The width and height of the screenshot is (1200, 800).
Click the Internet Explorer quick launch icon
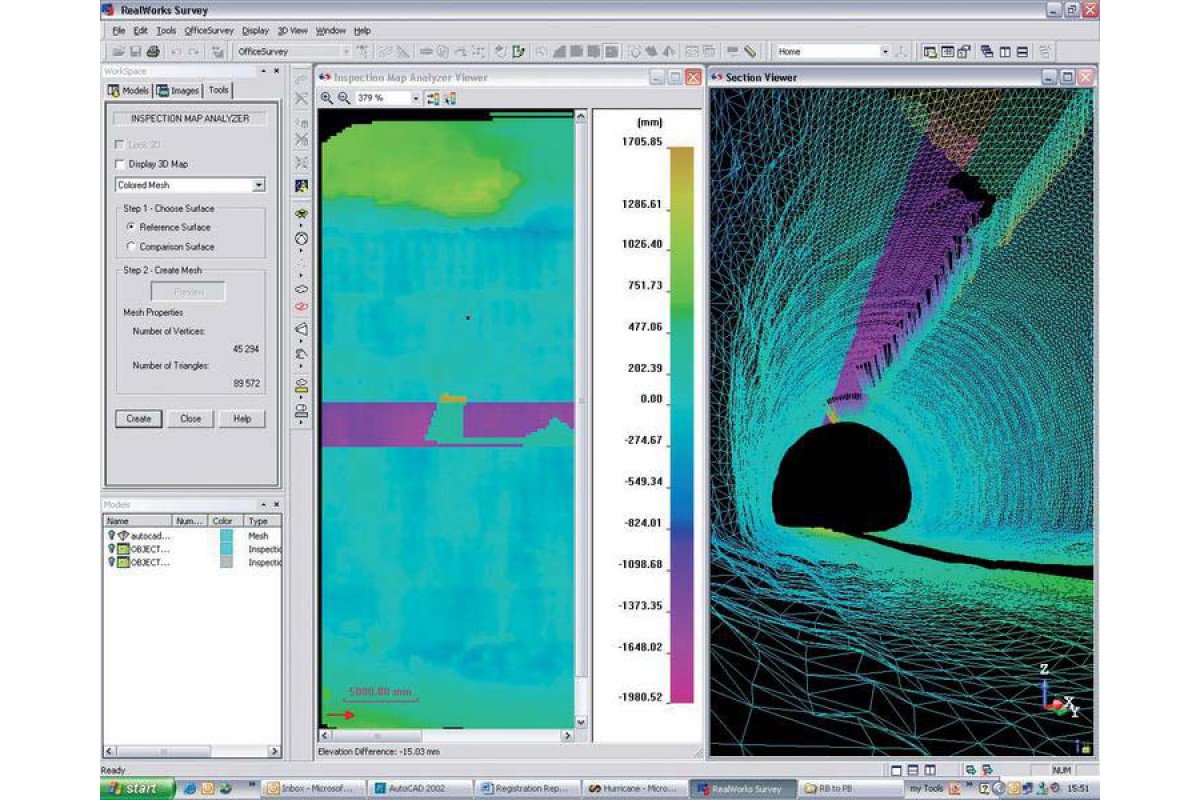coord(189,789)
